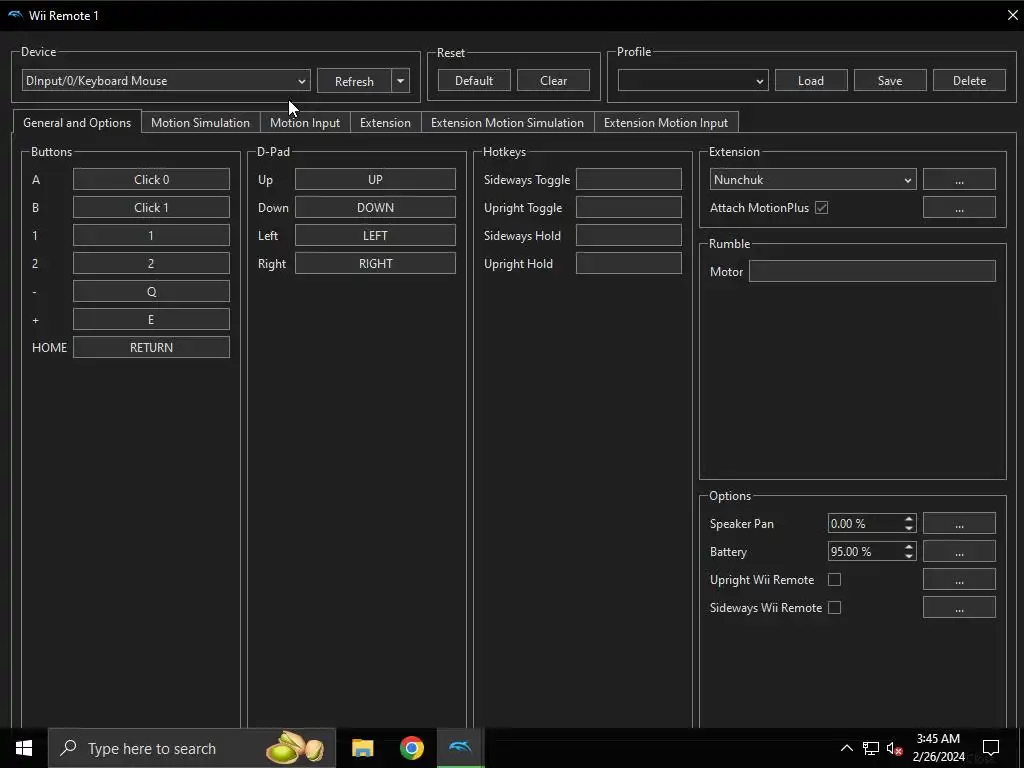Open the Extension Nunchuk dropdown

812,180
